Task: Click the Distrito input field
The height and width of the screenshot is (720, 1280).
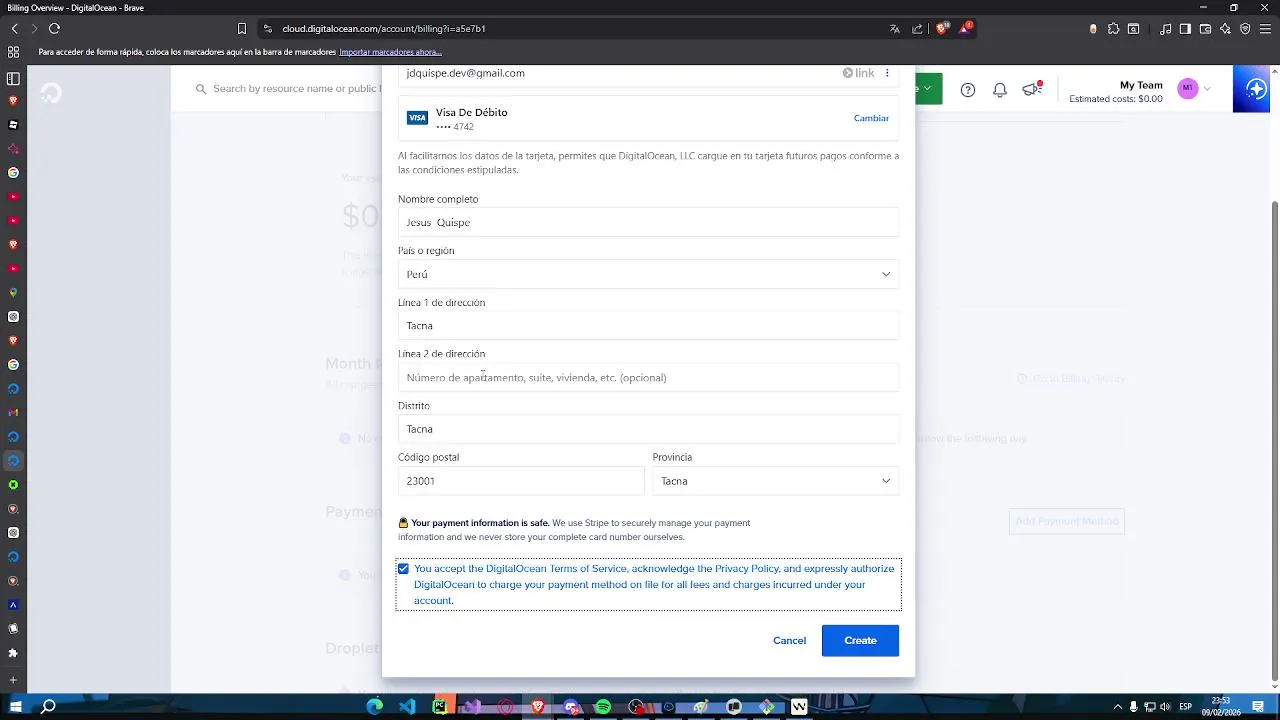Action: [x=648, y=429]
